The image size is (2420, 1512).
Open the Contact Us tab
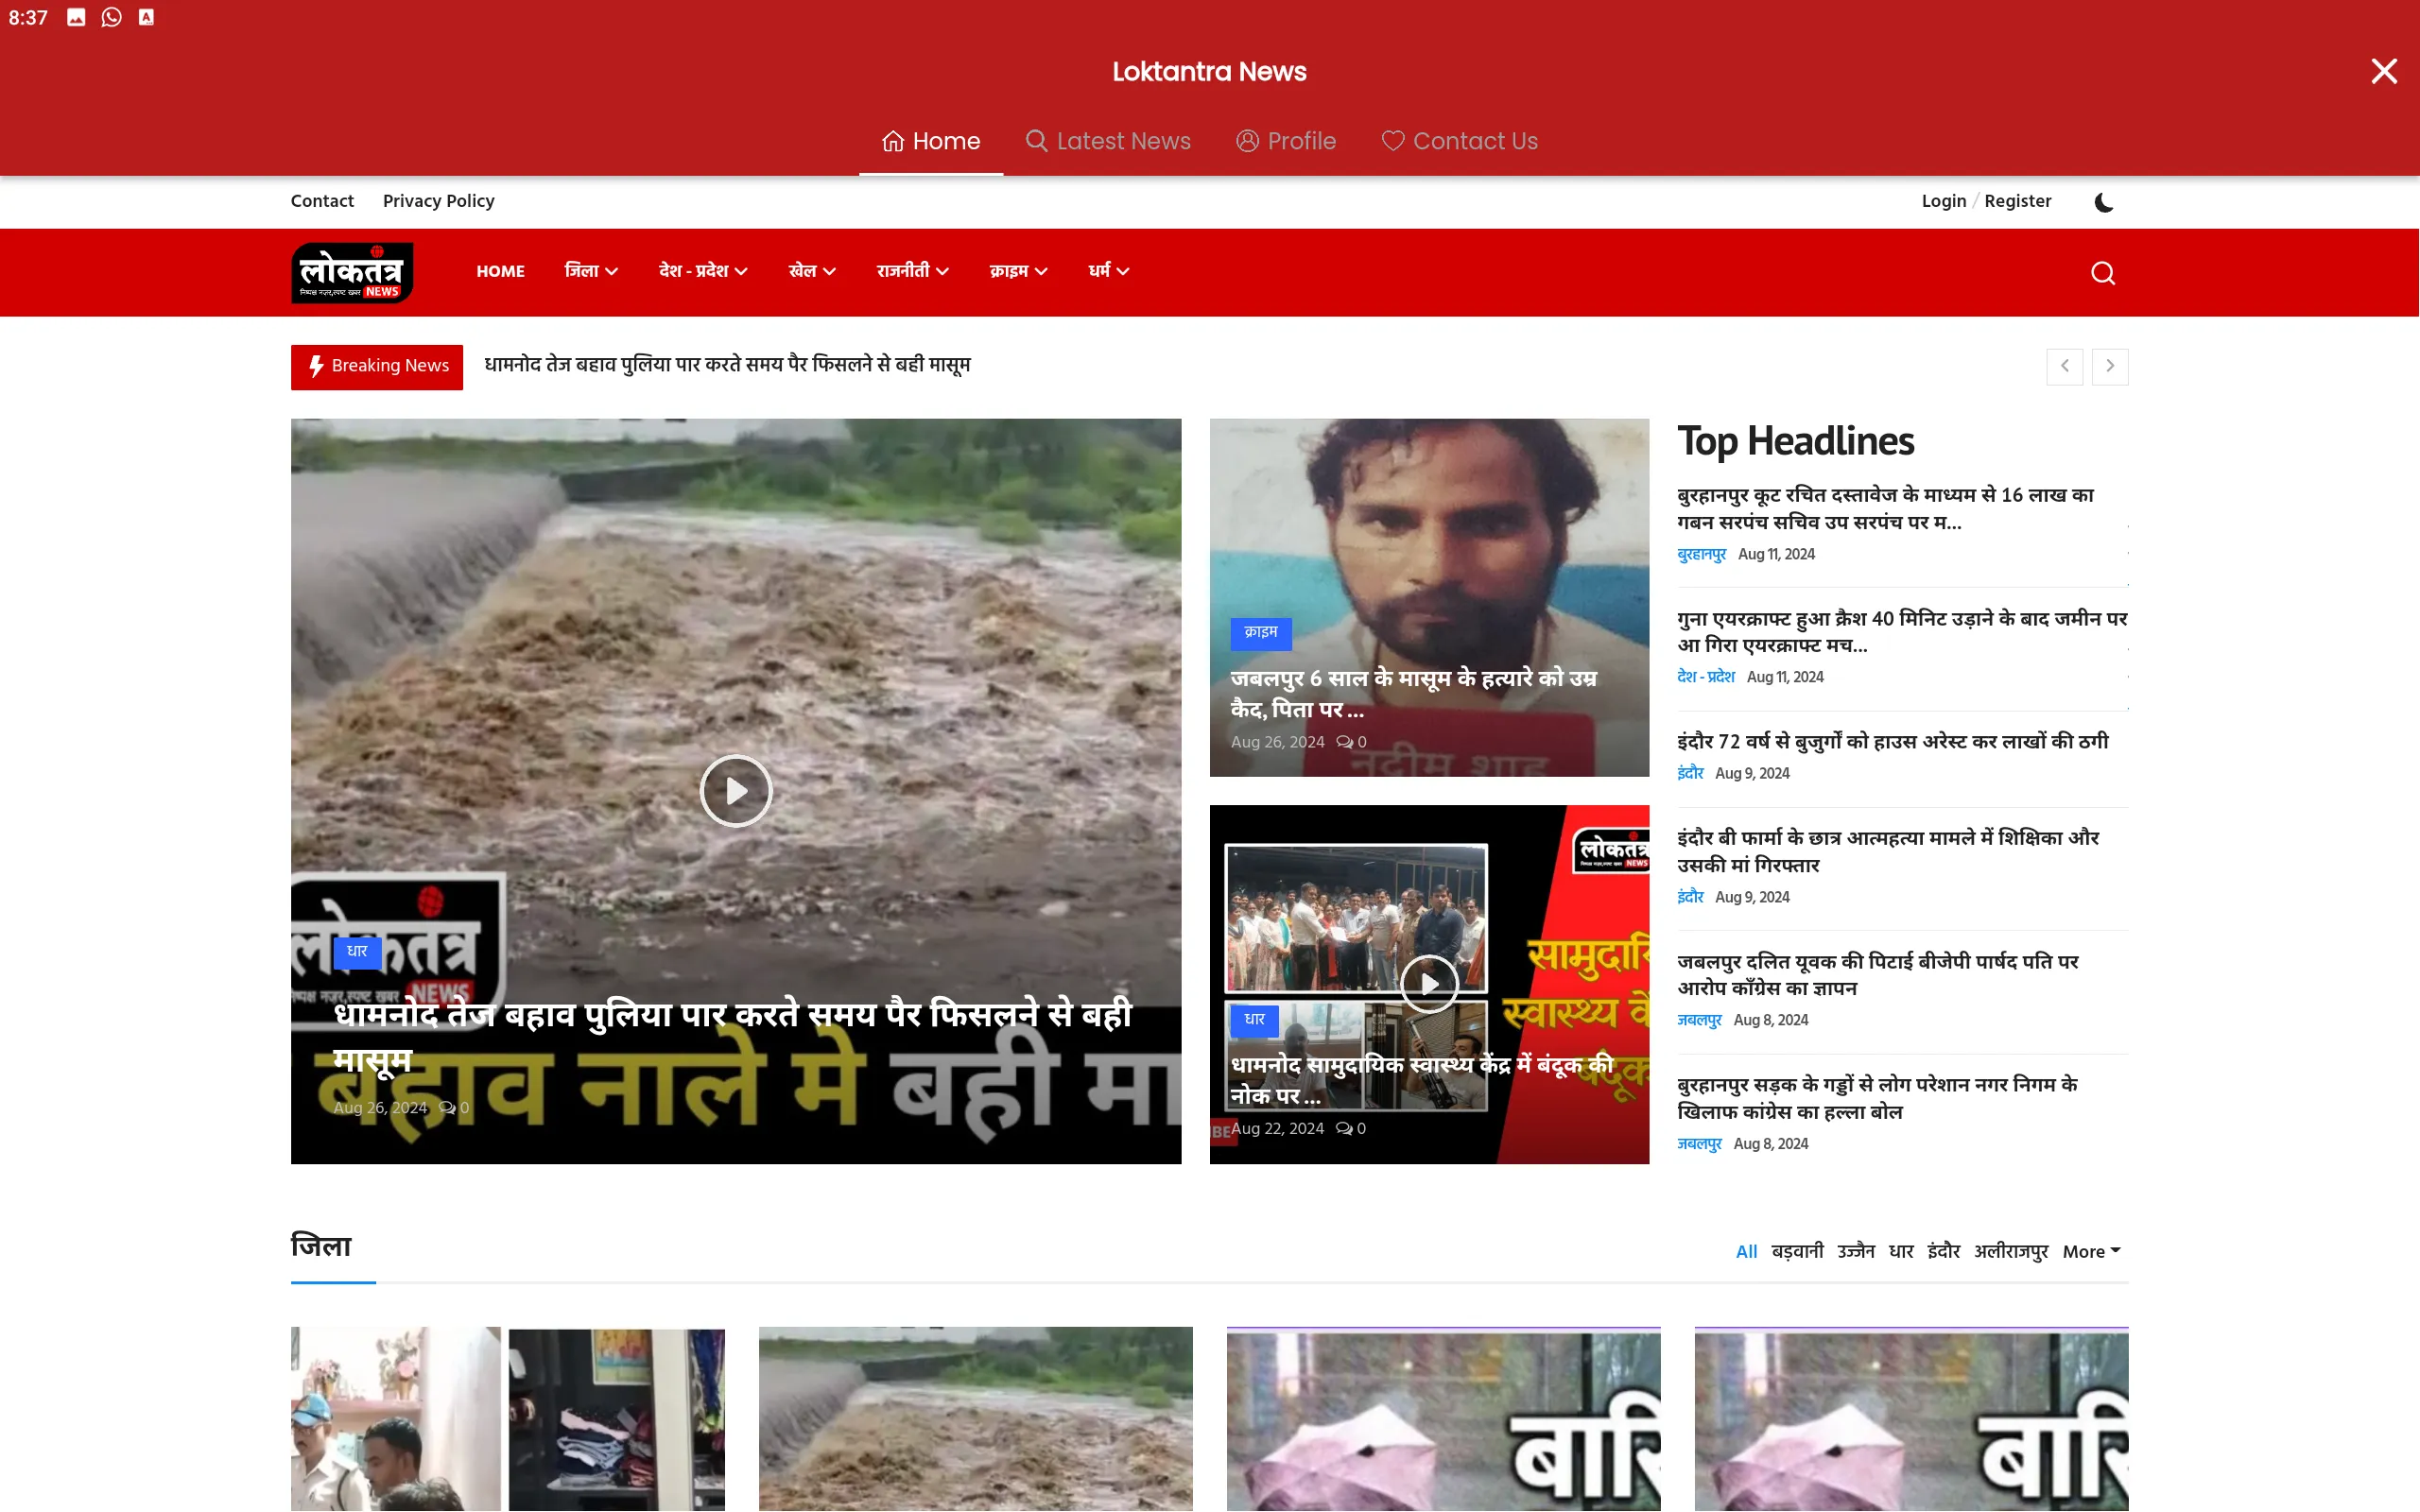coord(1460,141)
